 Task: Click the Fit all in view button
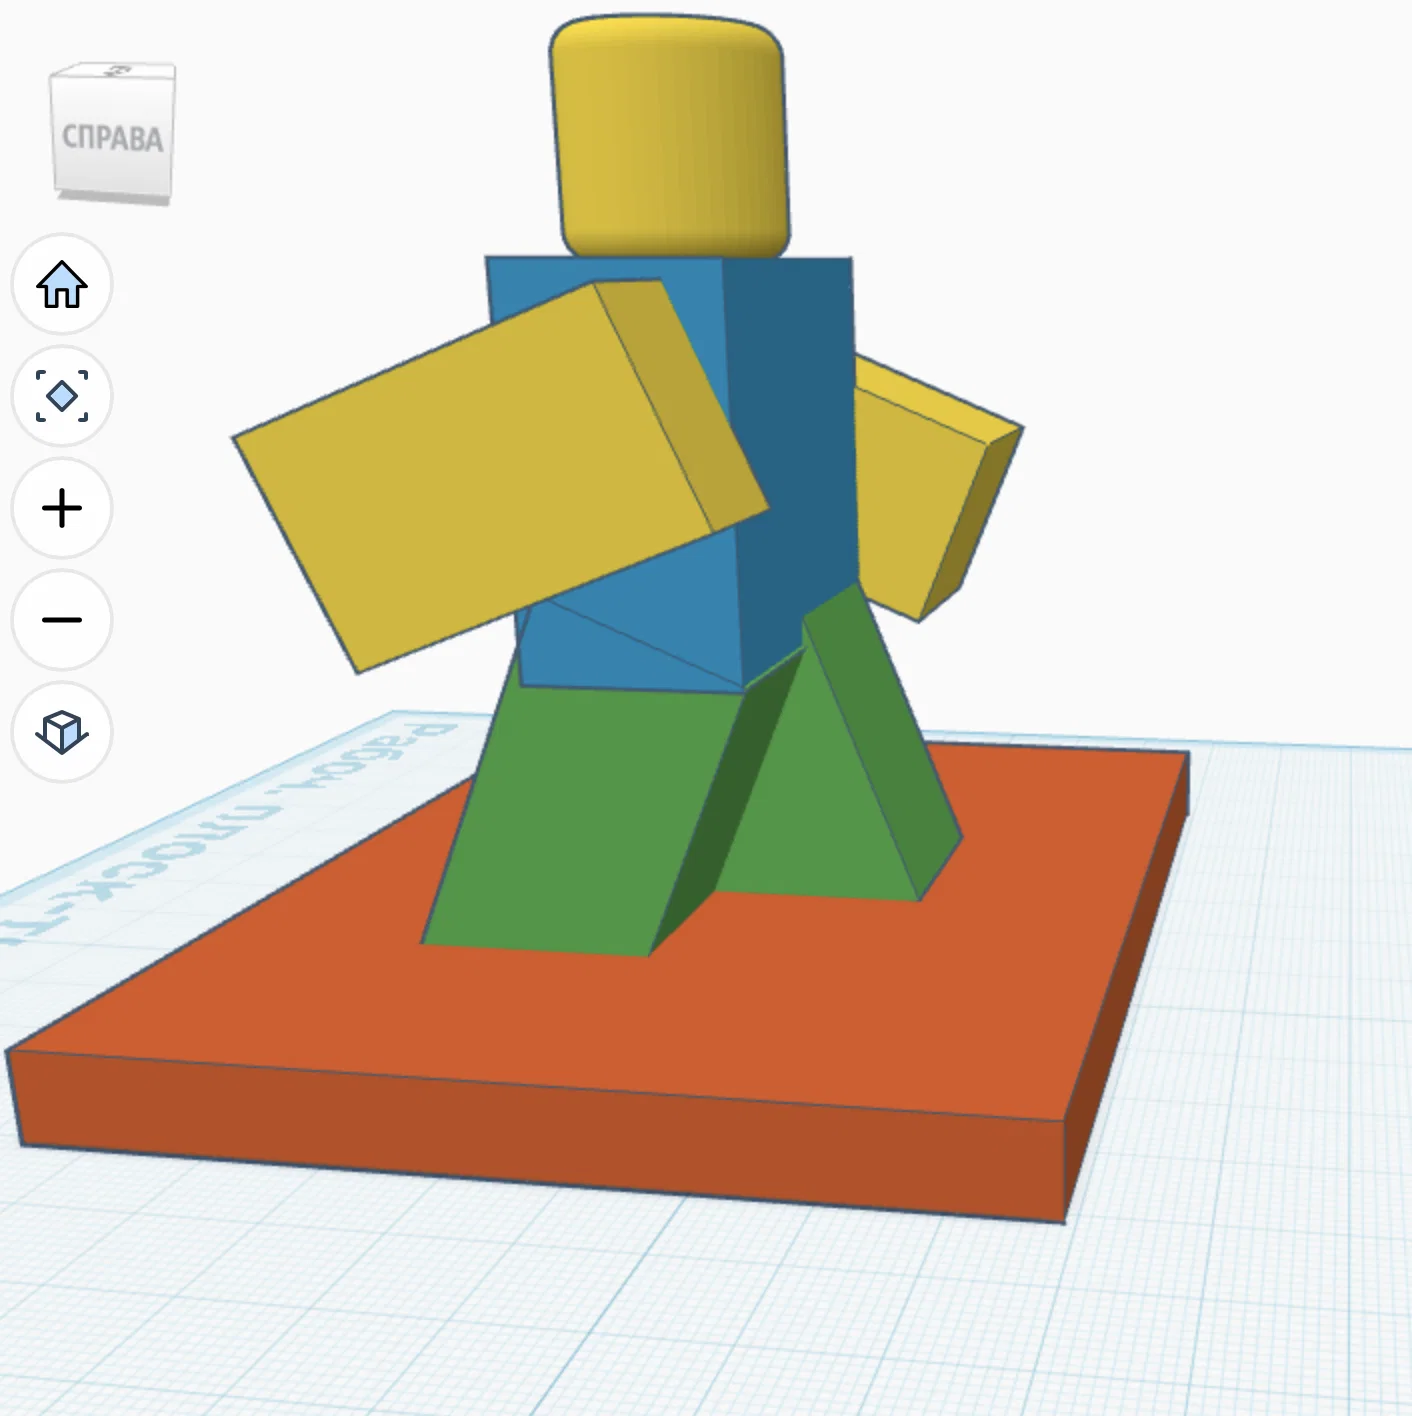pos(62,396)
